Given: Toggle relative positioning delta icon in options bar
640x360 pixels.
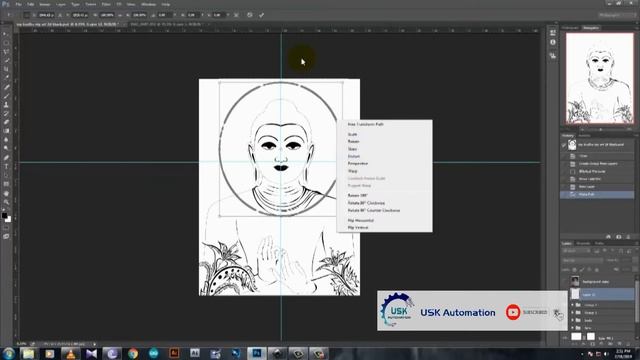Looking at the screenshot, I should pos(60,15).
